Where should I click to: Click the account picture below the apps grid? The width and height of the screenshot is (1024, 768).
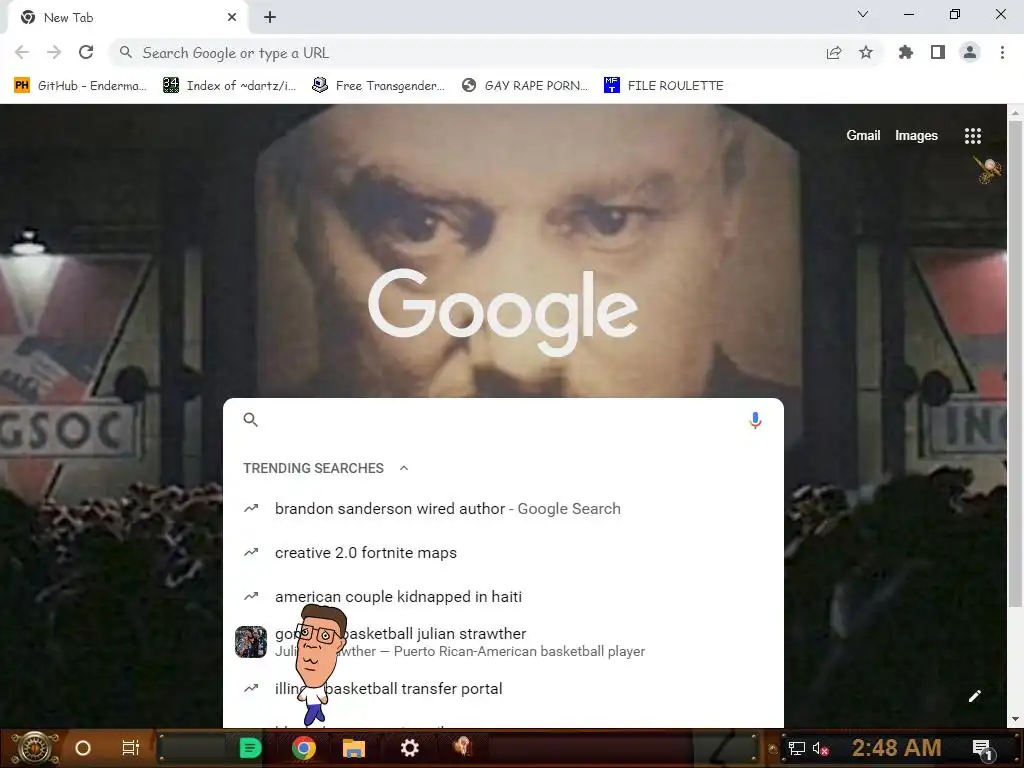pos(987,170)
